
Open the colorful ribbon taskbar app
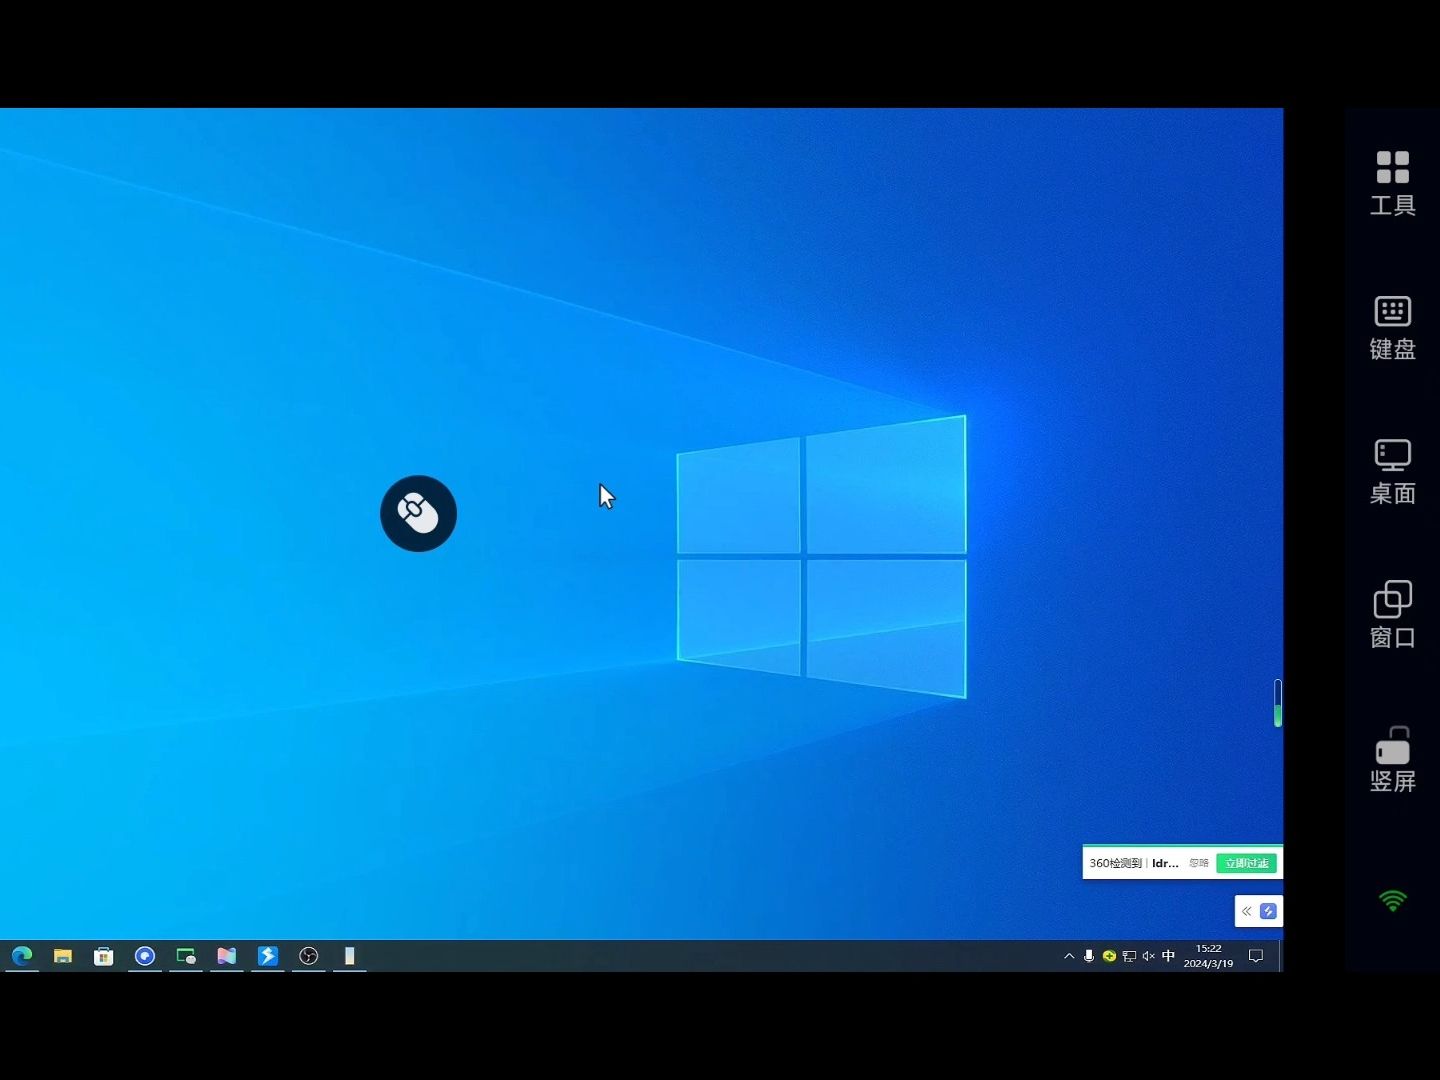[x=227, y=956]
